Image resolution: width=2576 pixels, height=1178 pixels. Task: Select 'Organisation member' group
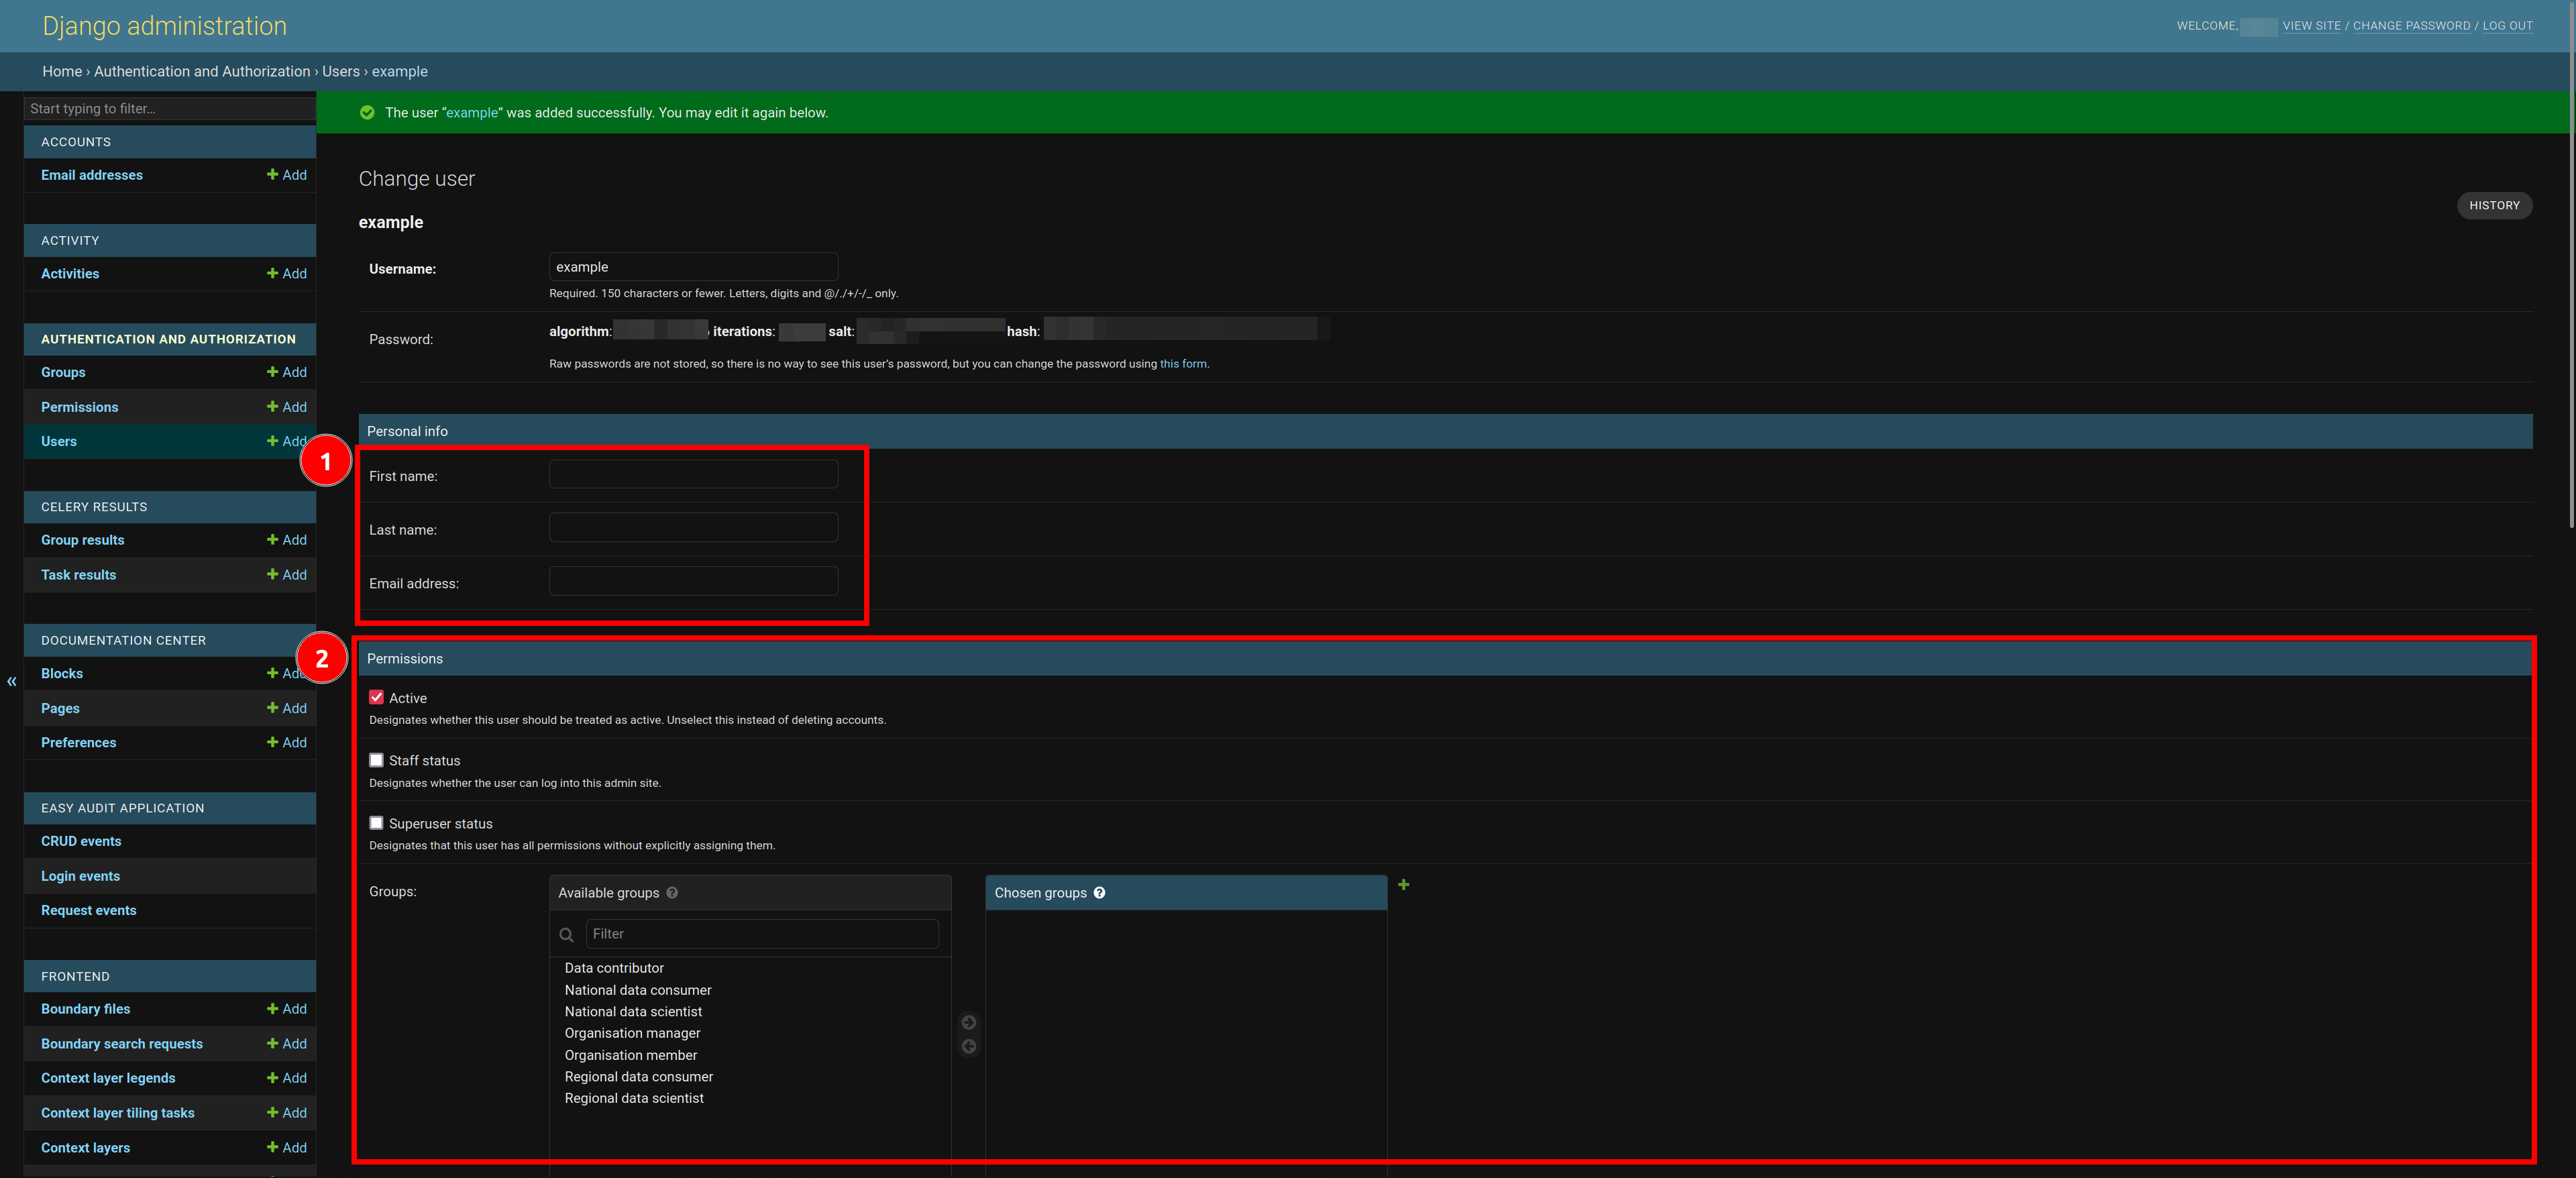pyautogui.click(x=631, y=1055)
